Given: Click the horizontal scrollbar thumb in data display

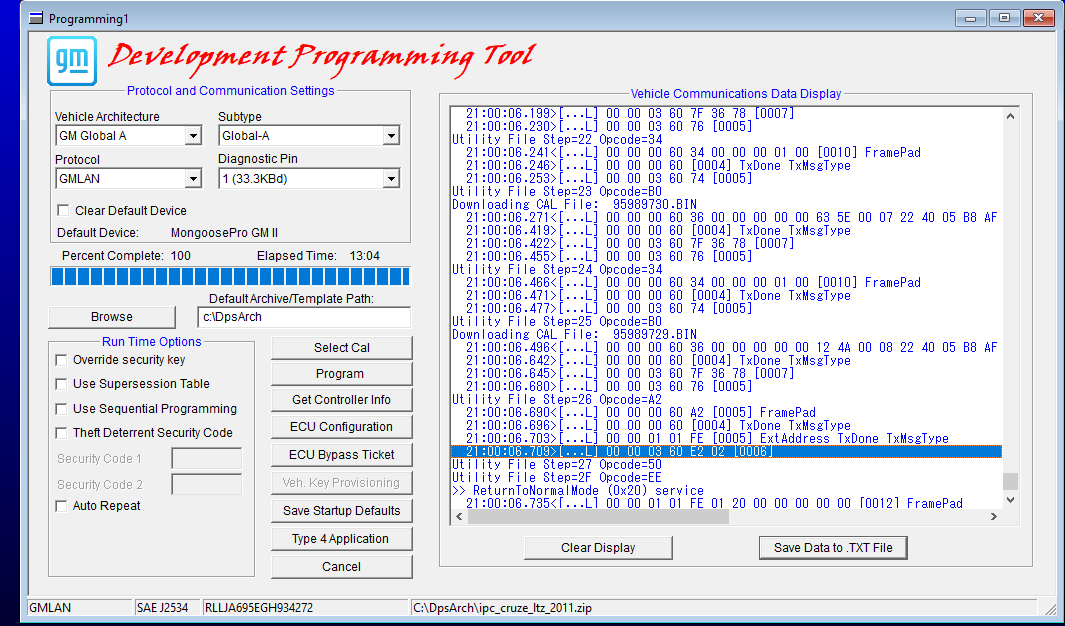Looking at the screenshot, I should (x=598, y=517).
